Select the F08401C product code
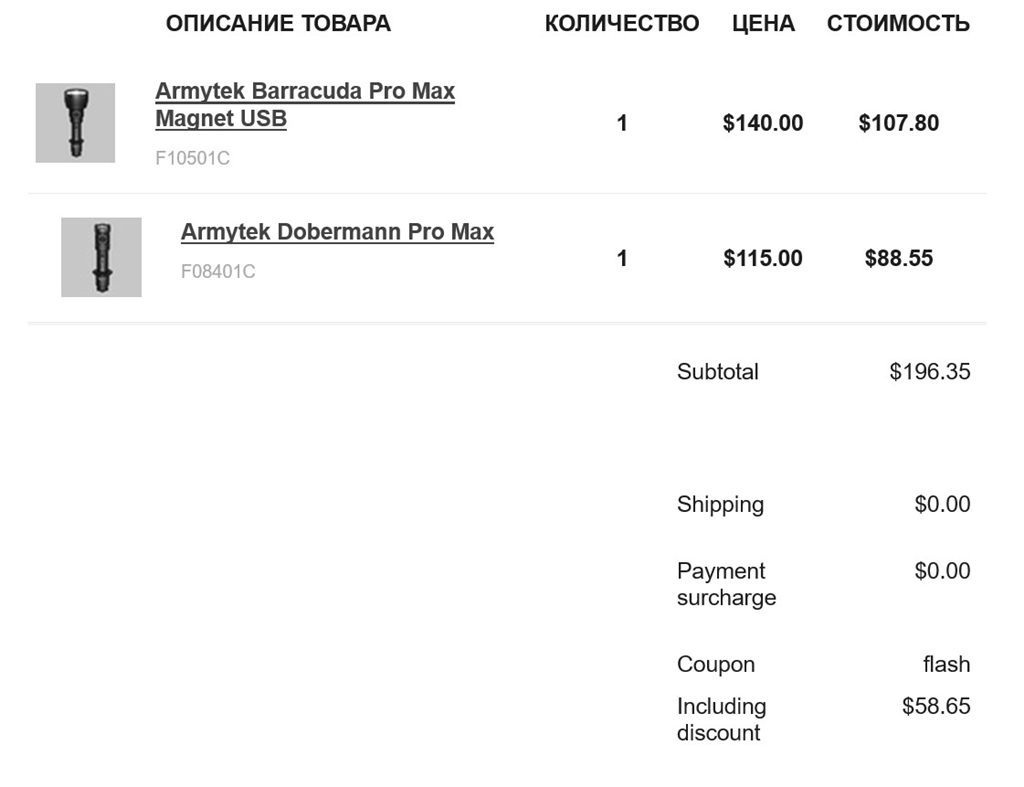The height and width of the screenshot is (787, 1024). click(x=217, y=271)
